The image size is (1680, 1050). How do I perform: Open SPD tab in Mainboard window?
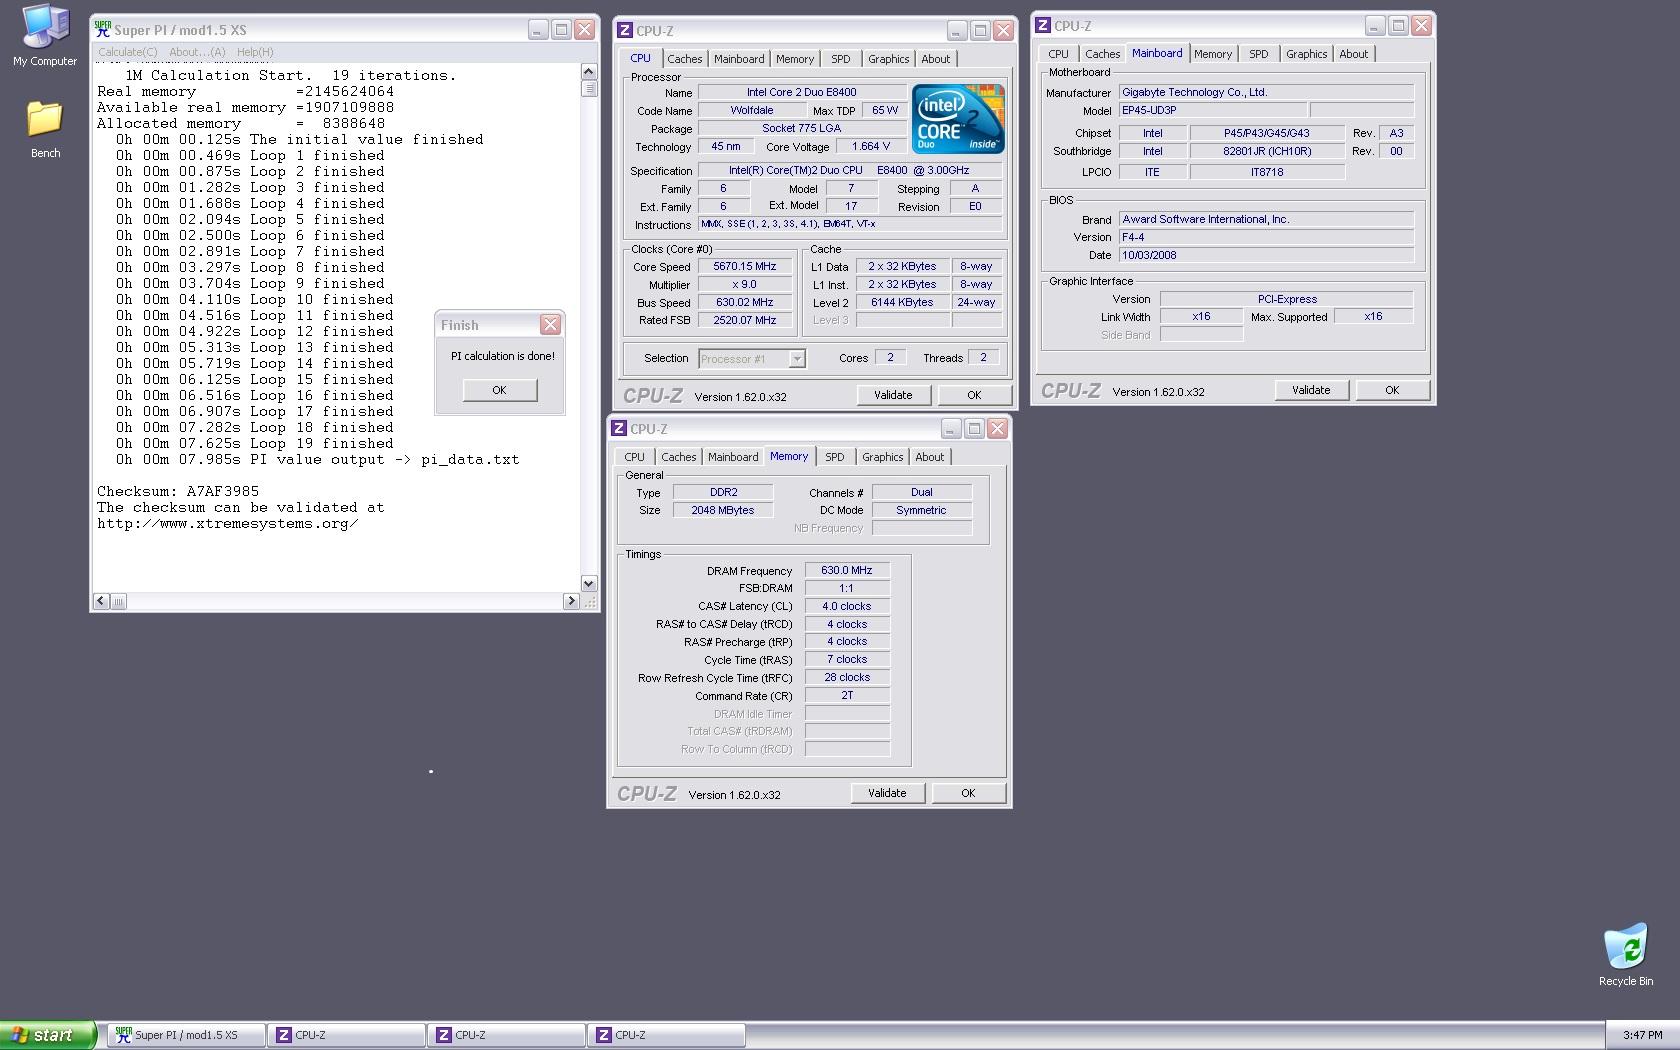(x=1259, y=54)
